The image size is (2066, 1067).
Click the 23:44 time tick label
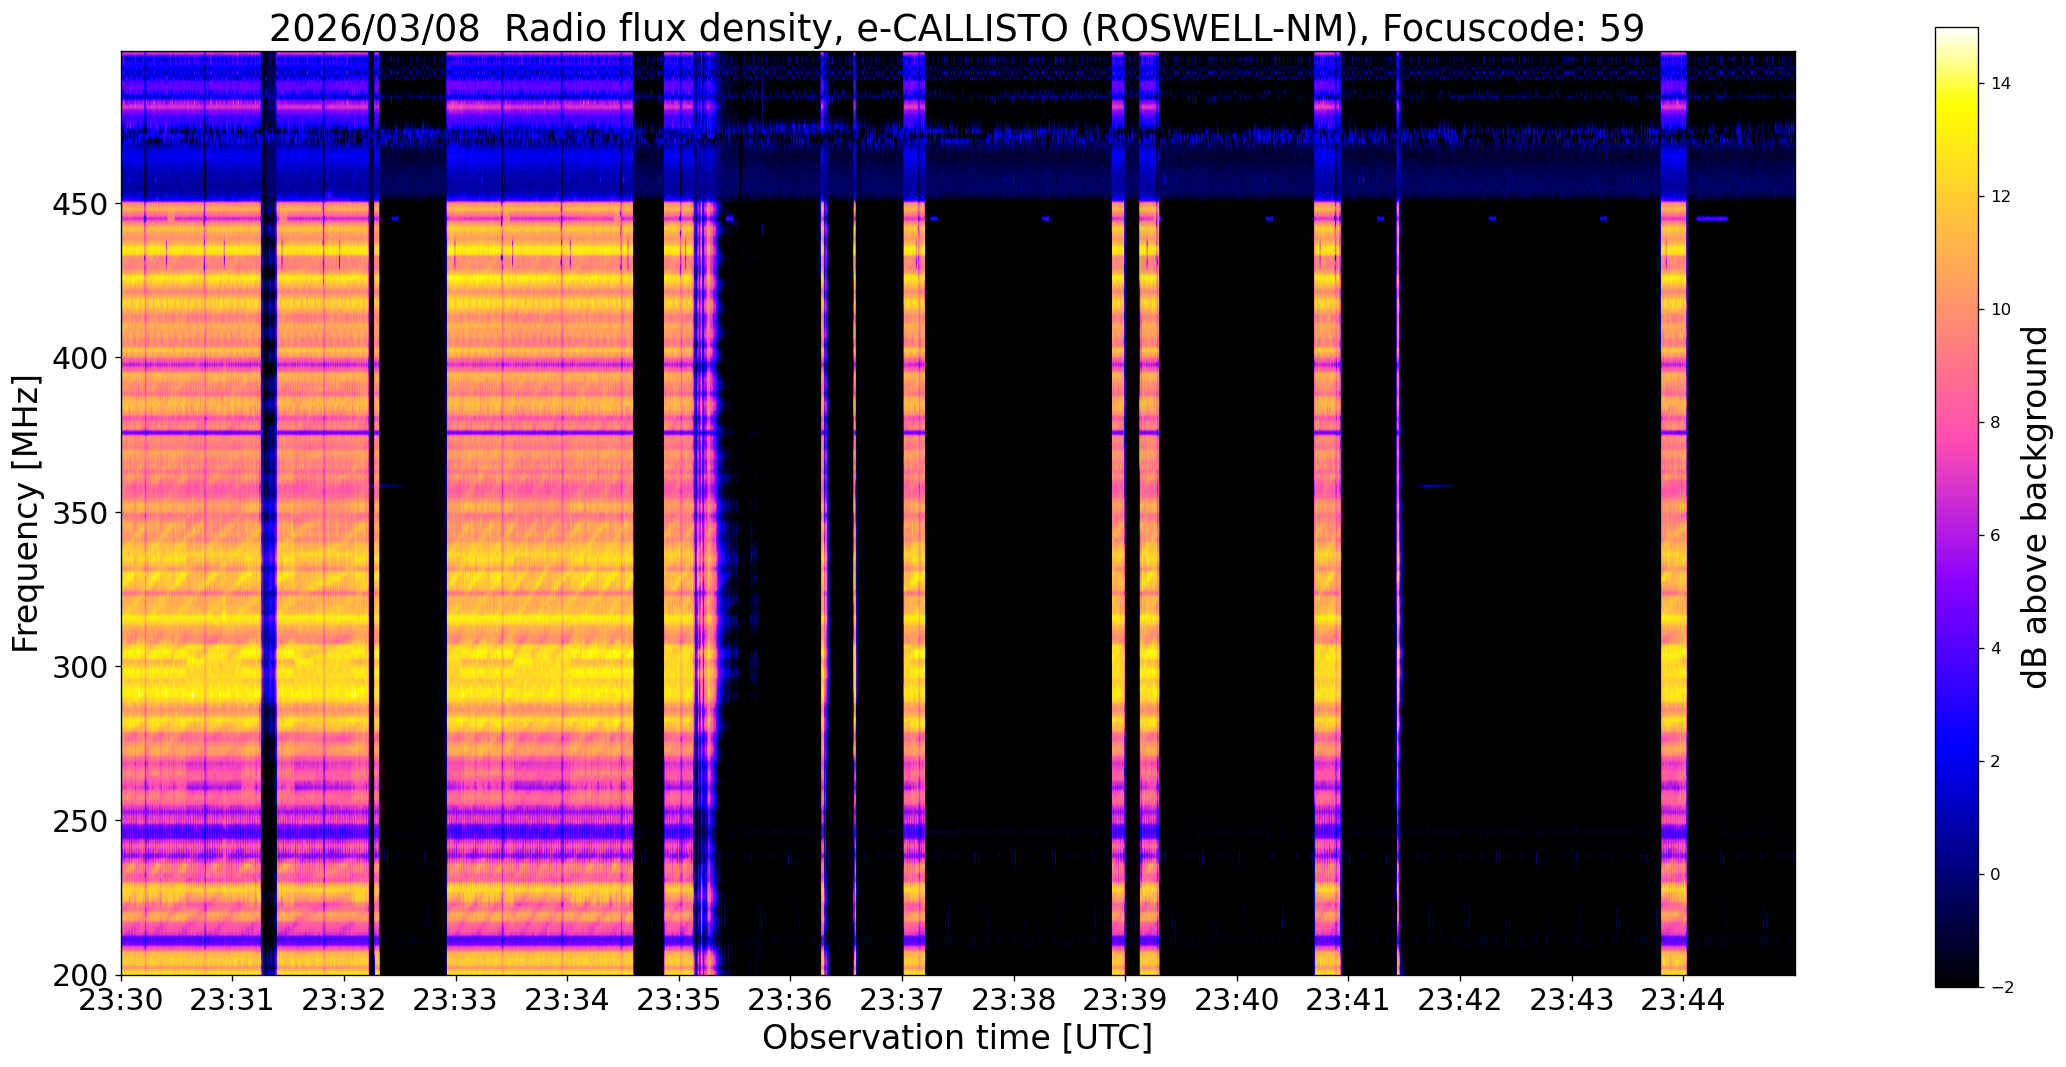1685,1000
